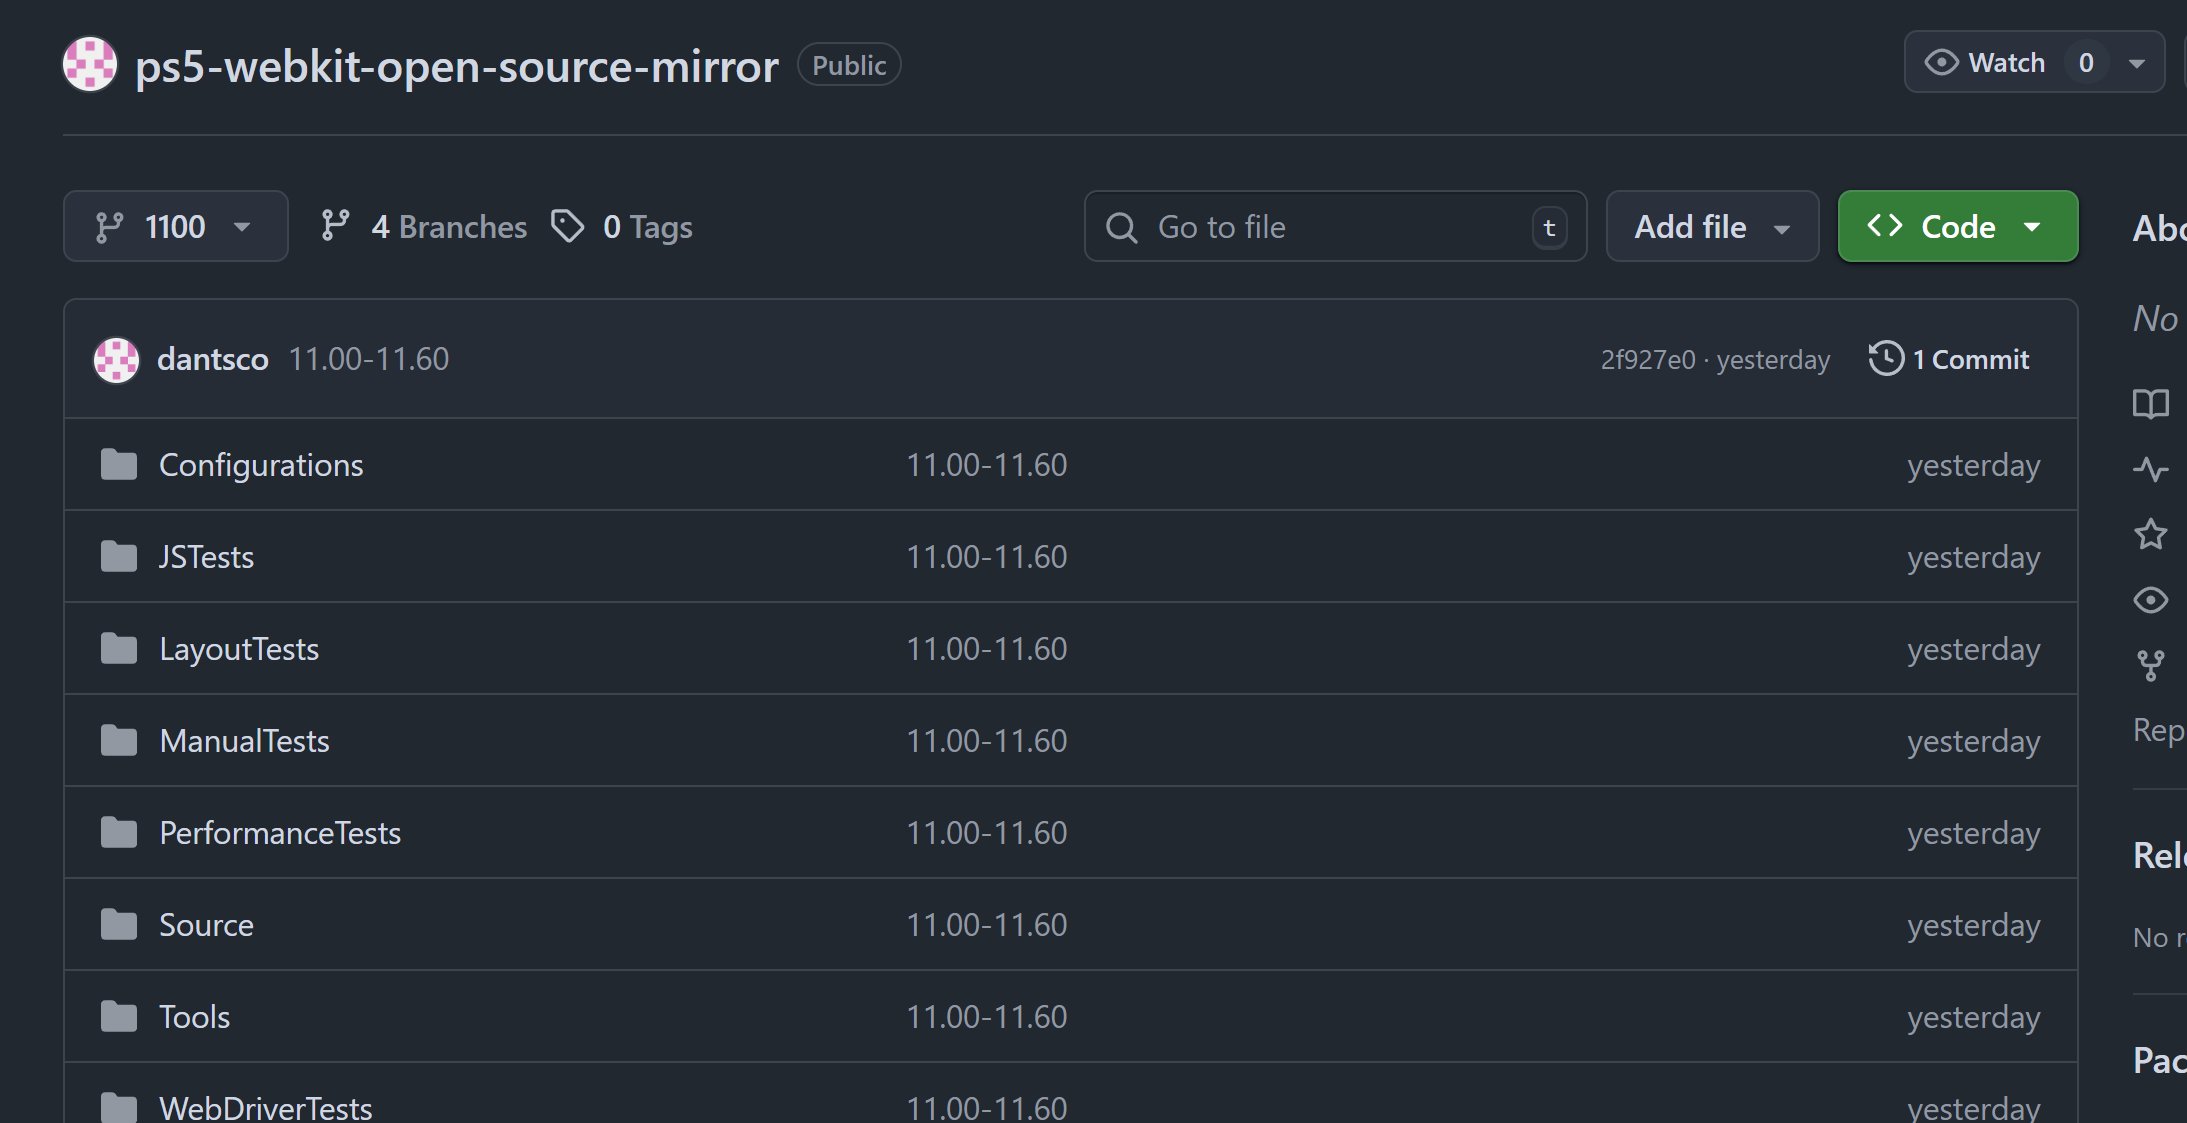Click the Source folder icon
This screenshot has height=1123, width=2187.
(x=119, y=925)
